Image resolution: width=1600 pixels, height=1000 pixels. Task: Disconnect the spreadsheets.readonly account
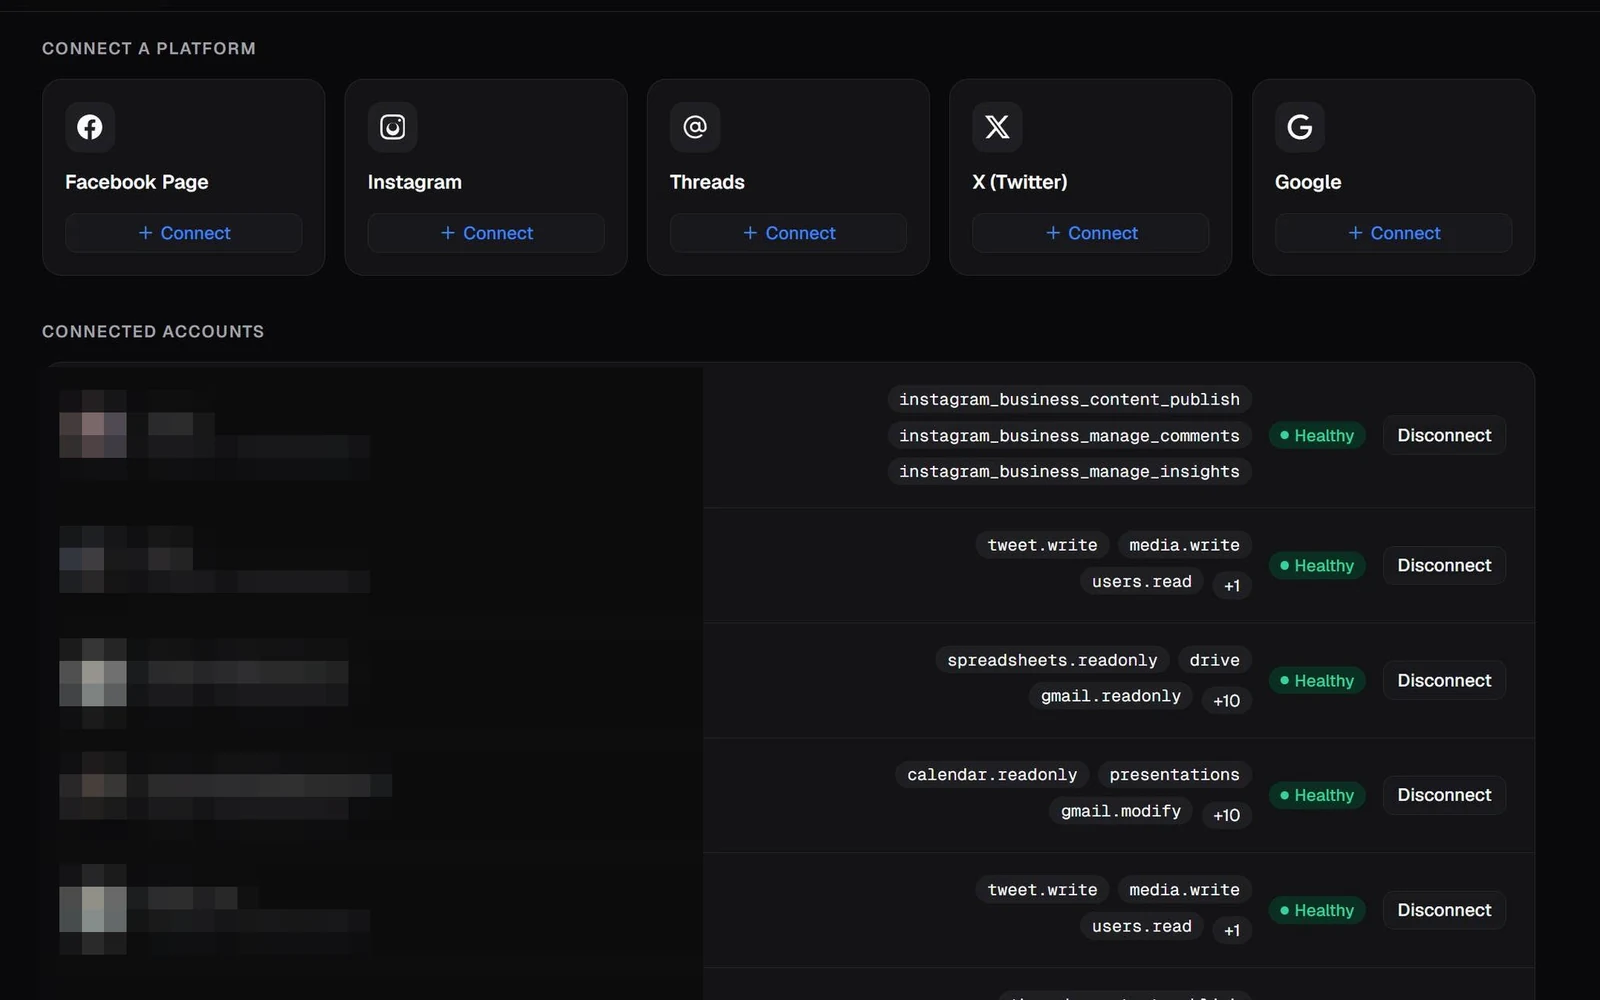click(x=1444, y=680)
